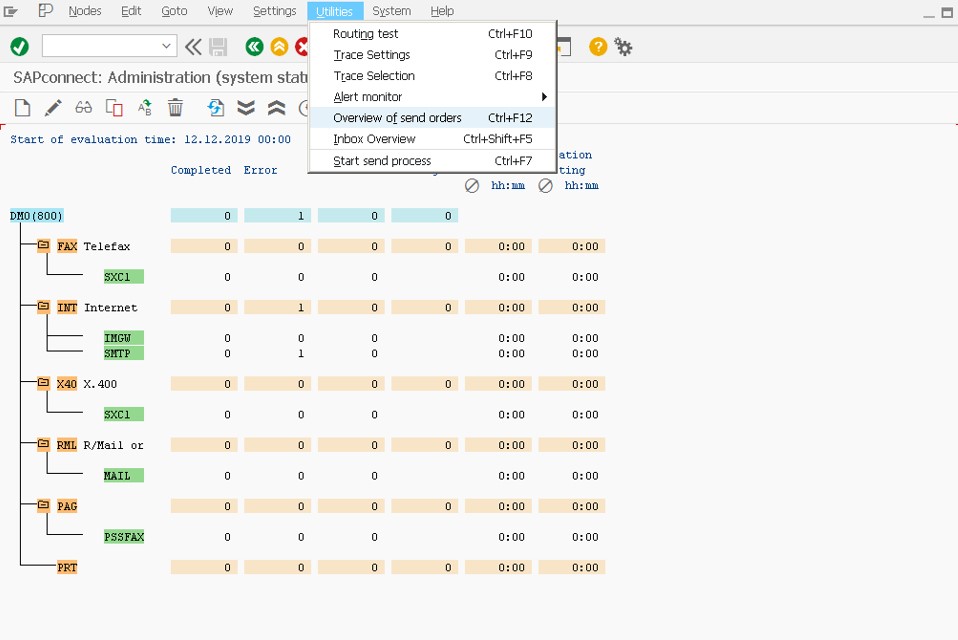Click the greyed Save floppy disk icon

coord(218,46)
